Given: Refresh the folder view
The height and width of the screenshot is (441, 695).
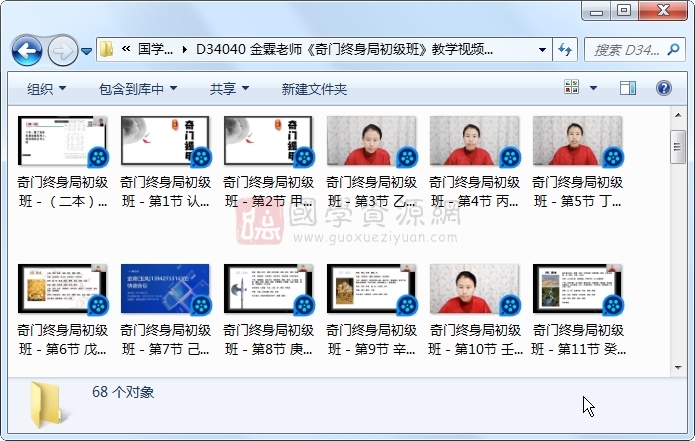Looking at the screenshot, I should (565, 49).
